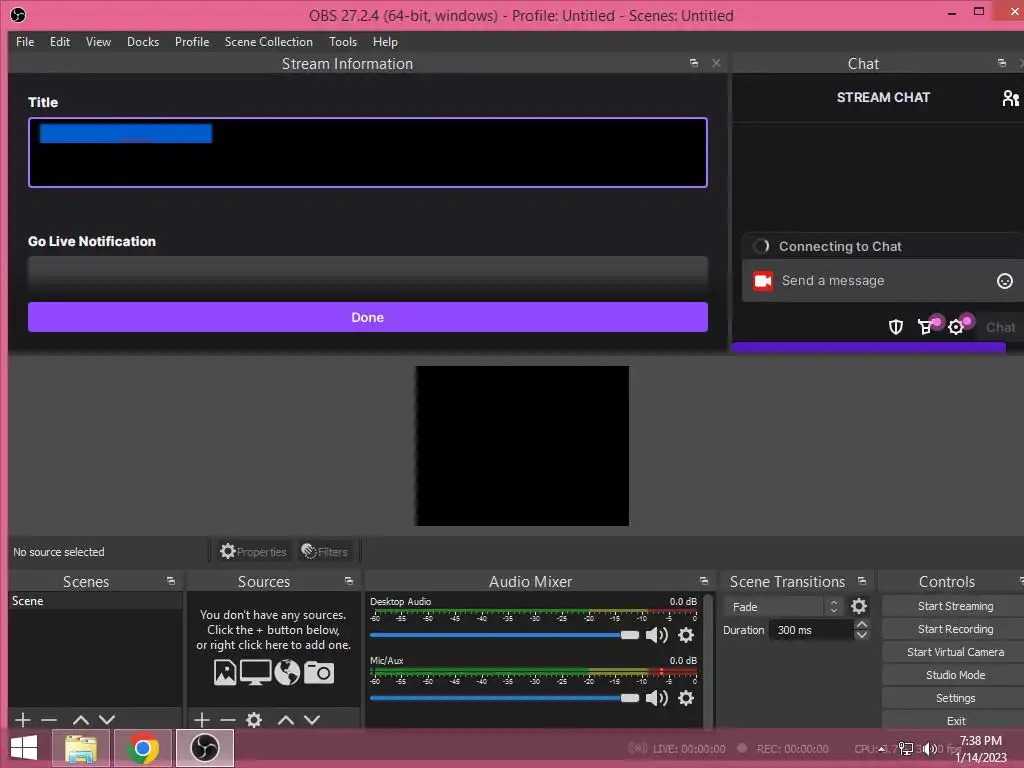Click Start Recording button
1024x768 pixels.
[x=955, y=629]
